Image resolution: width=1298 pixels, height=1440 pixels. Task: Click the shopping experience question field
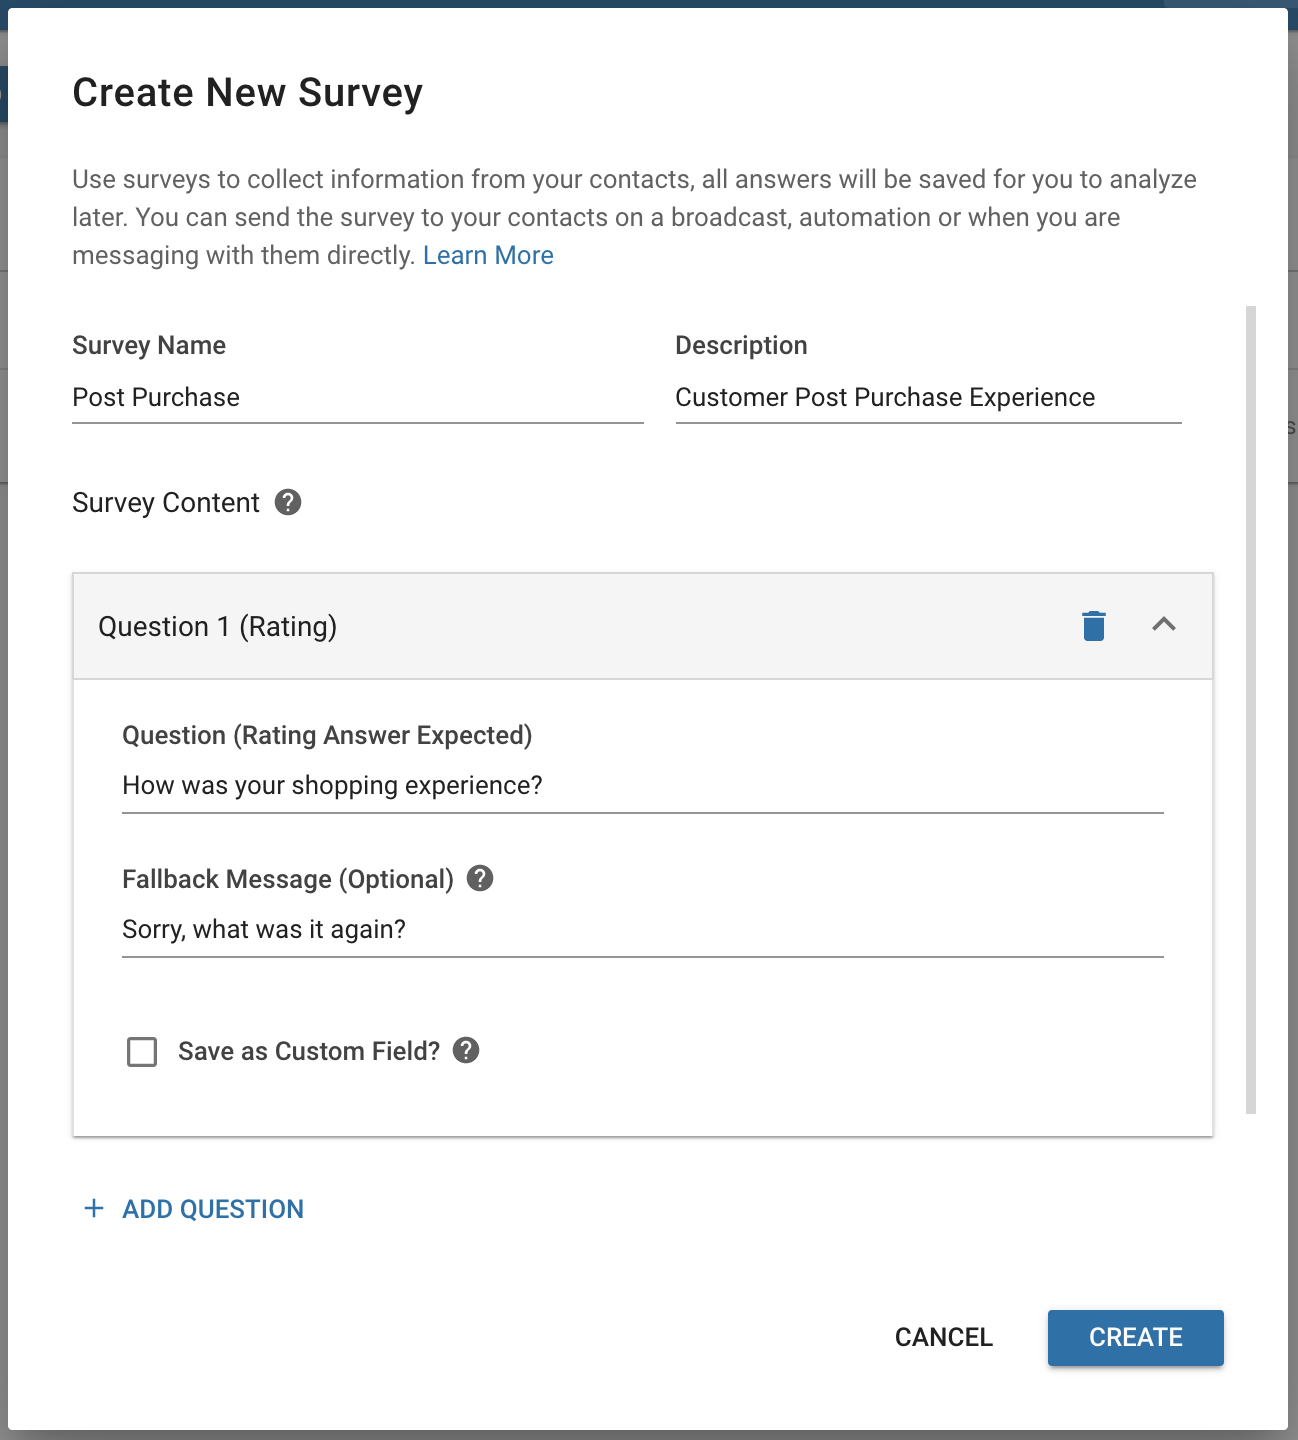[643, 786]
